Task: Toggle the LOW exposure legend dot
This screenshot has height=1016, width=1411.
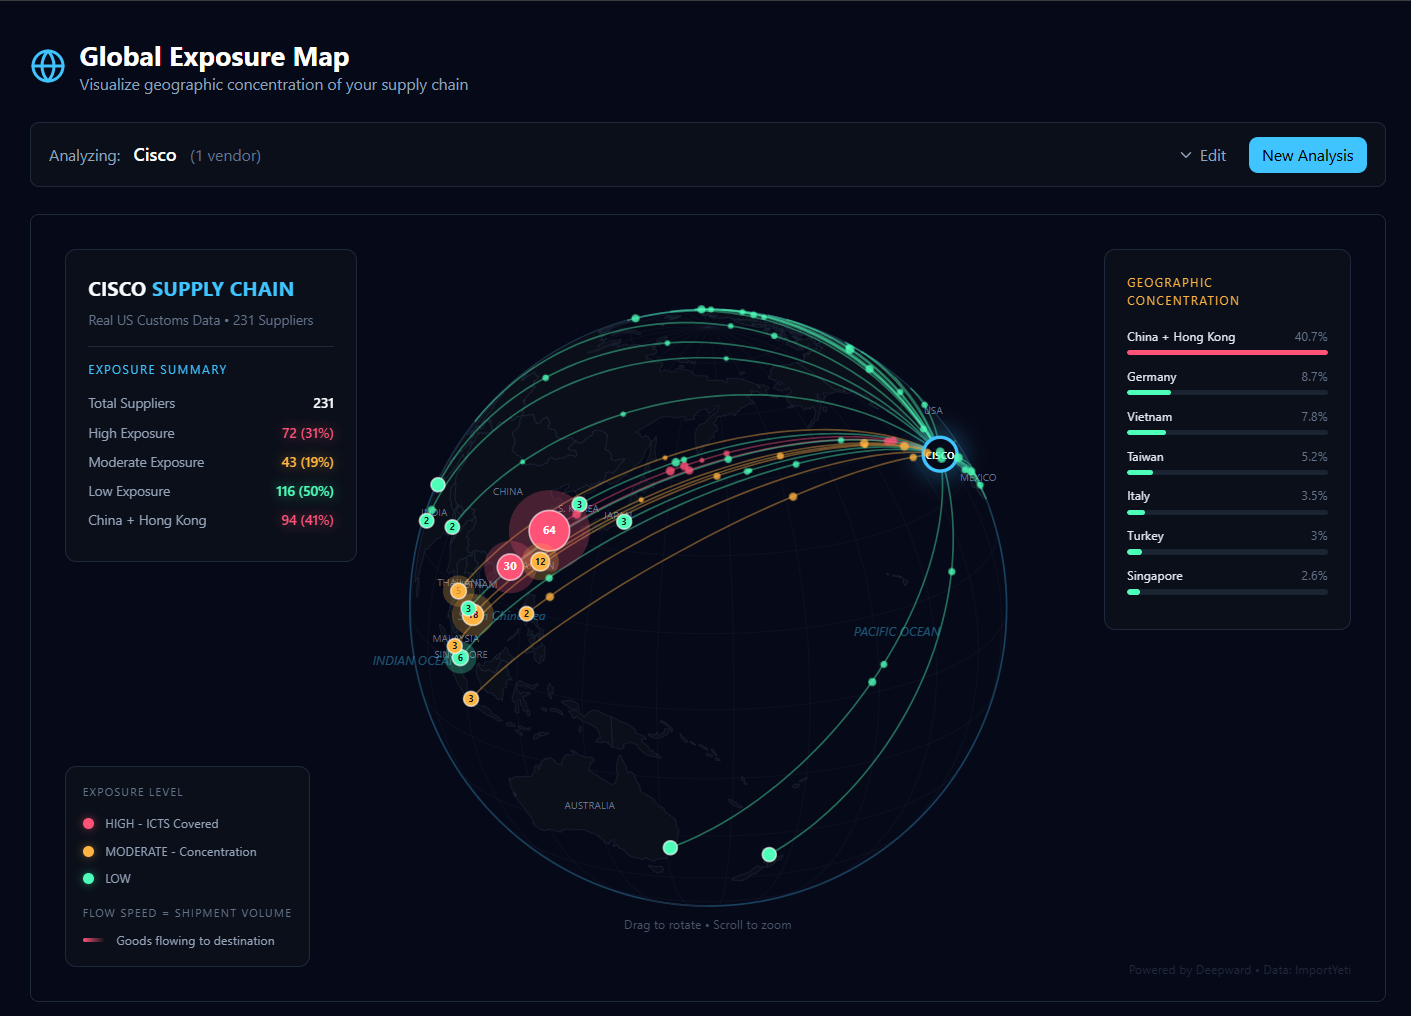Action: (x=88, y=878)
